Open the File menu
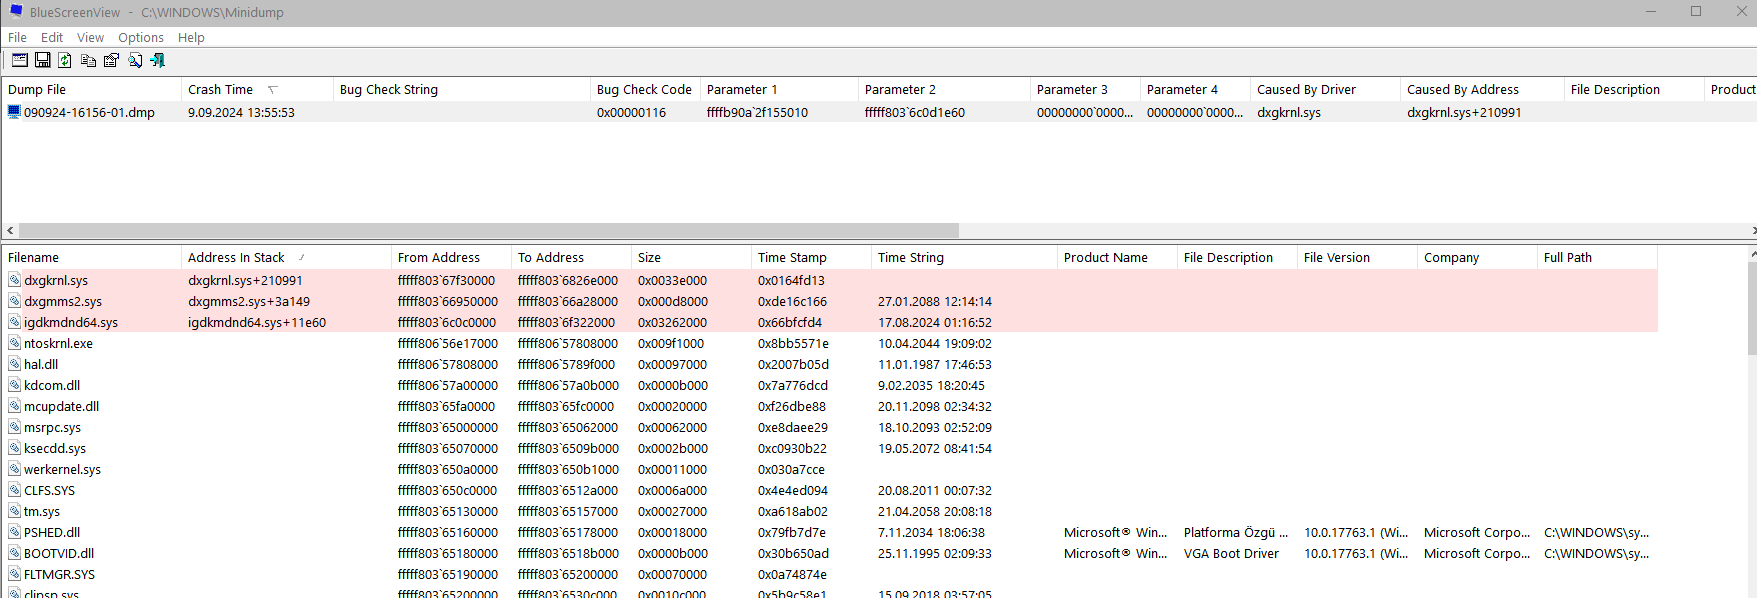This screenshot has height=598, width=1757. point(18,37)
